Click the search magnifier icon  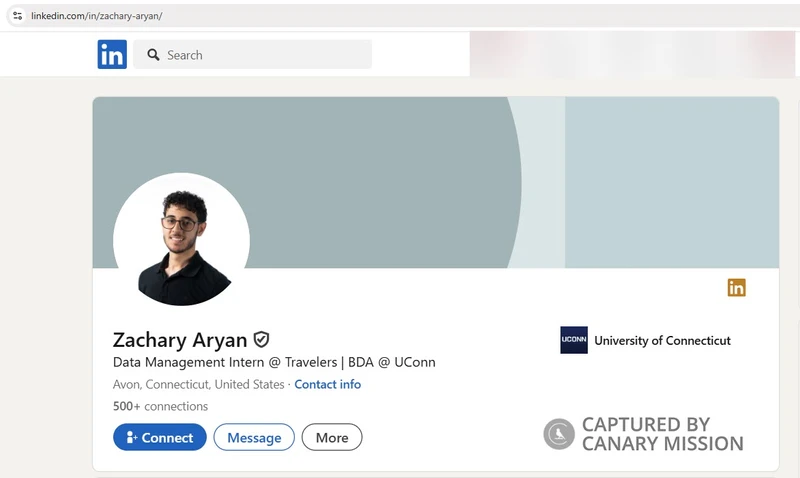click(153, 55)
